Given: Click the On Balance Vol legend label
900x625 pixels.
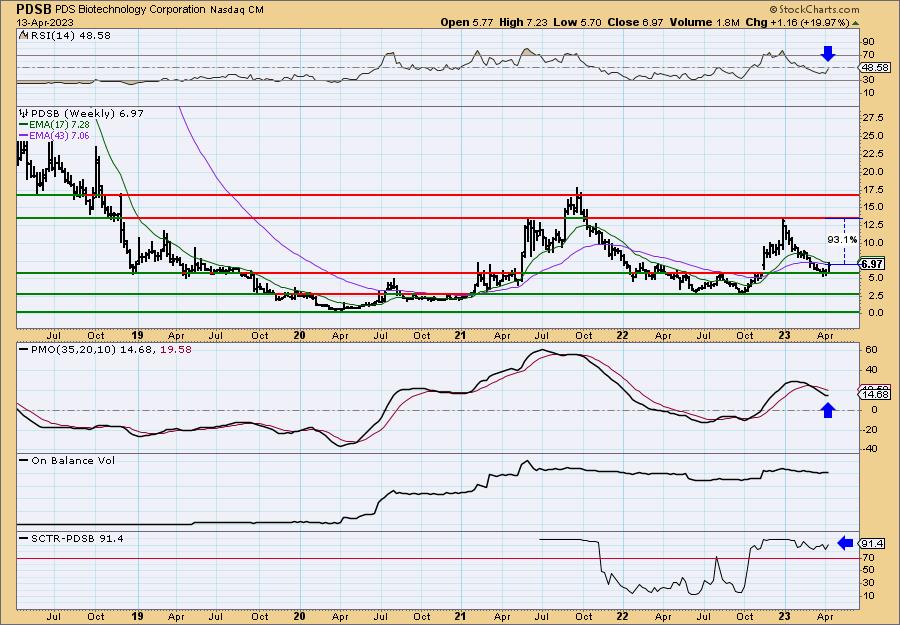Looking at the screenshot, I should point(73,461).
